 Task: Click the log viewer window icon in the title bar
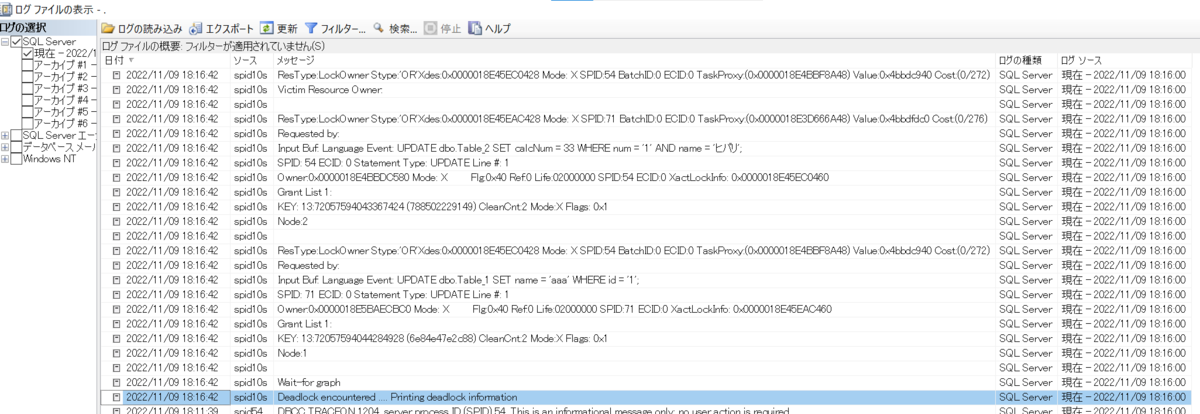[x=7, y=9]
